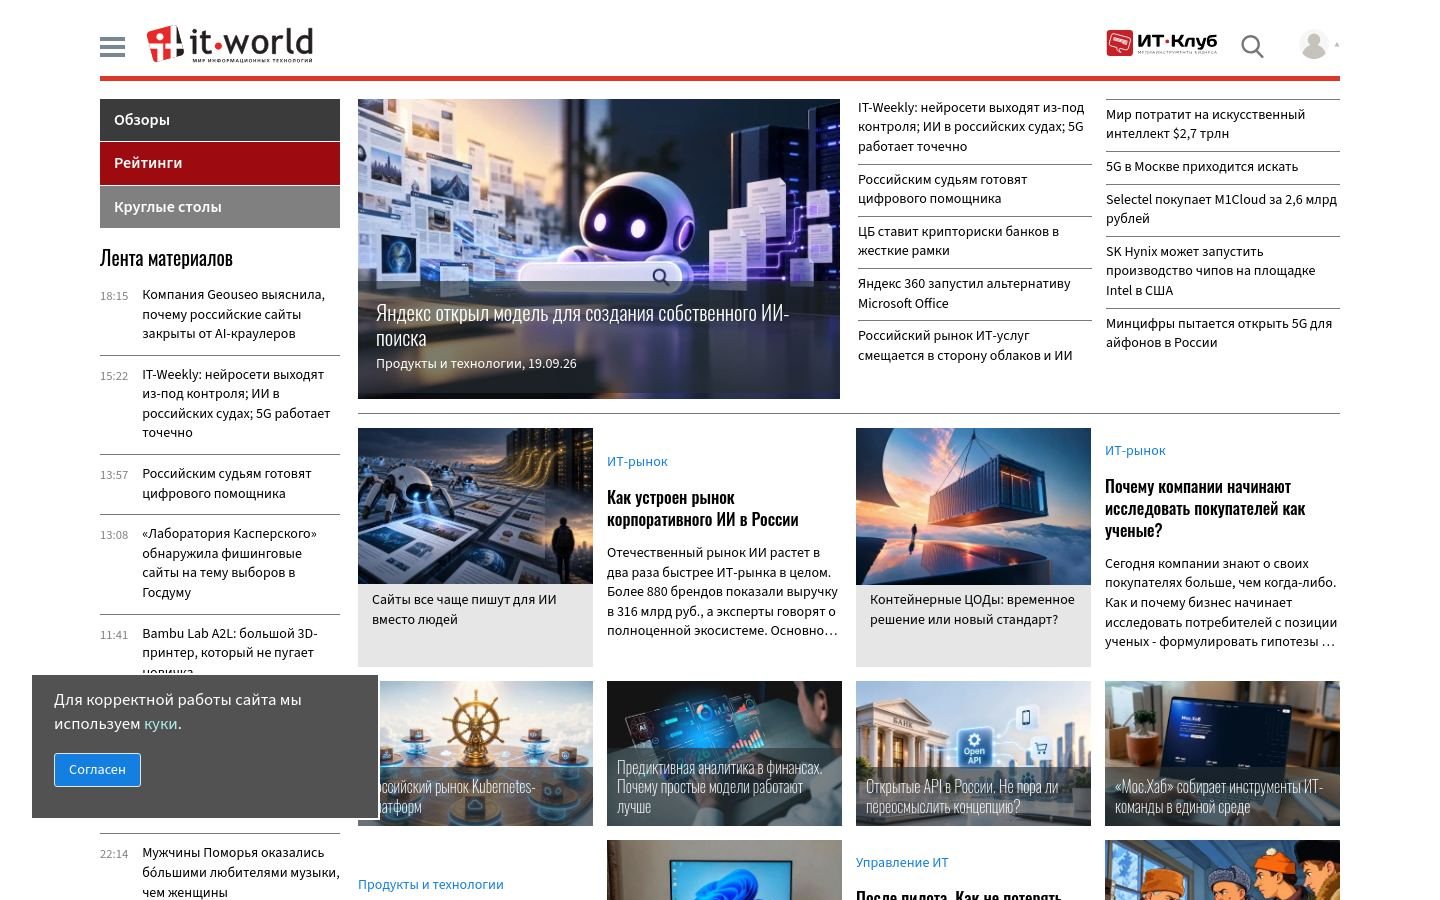Open the IT-Weekly headline in the top news column
This screenshot has width=1440, height=900.
971,127
